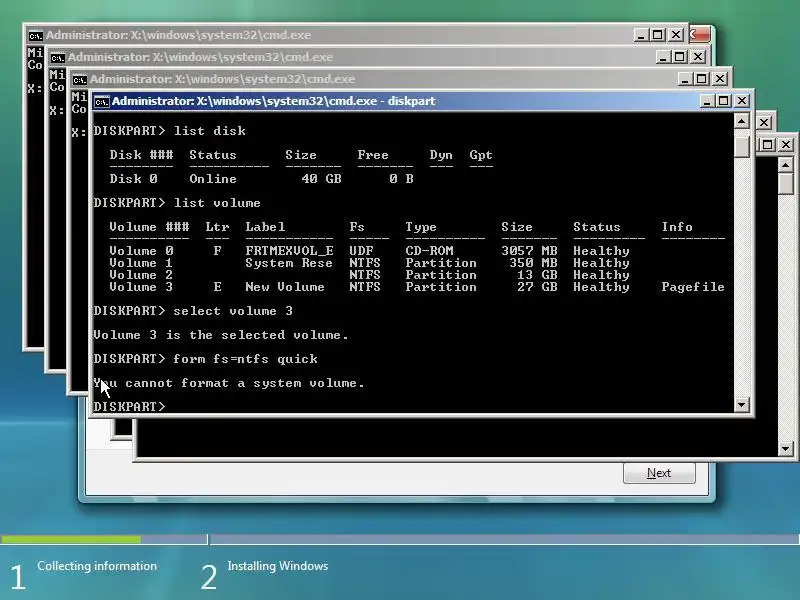Click the cmd icon of the second cmd window
Image resolution: width=800 pixels, height=600 pixels.
click(57, 58)
